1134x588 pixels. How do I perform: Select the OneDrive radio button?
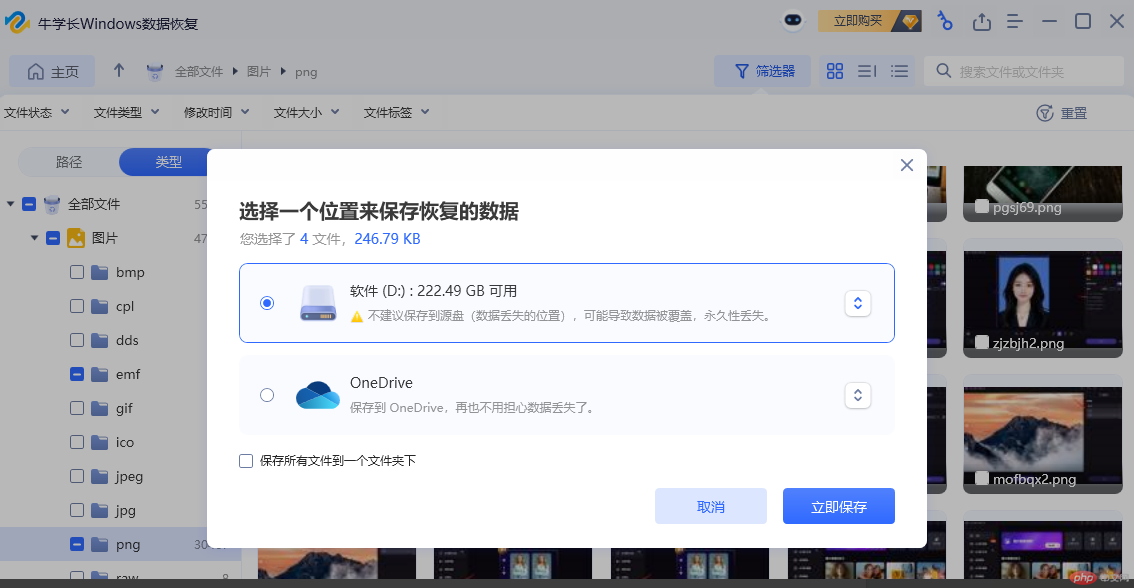click(x=267, y=395)
